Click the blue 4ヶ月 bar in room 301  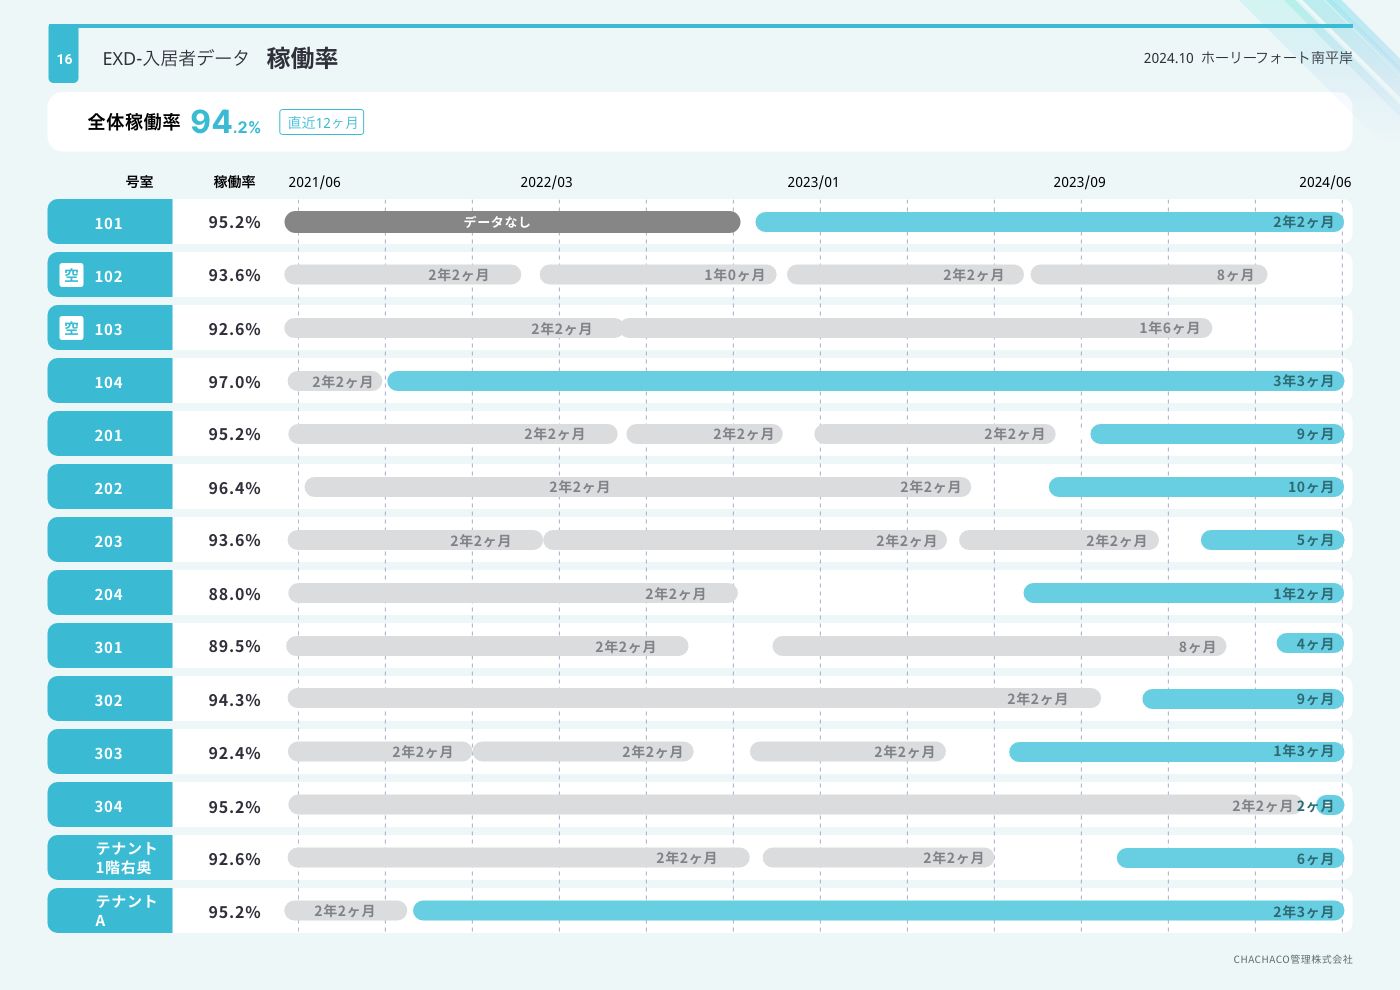pyautogui.click(x=1310, y=644)
